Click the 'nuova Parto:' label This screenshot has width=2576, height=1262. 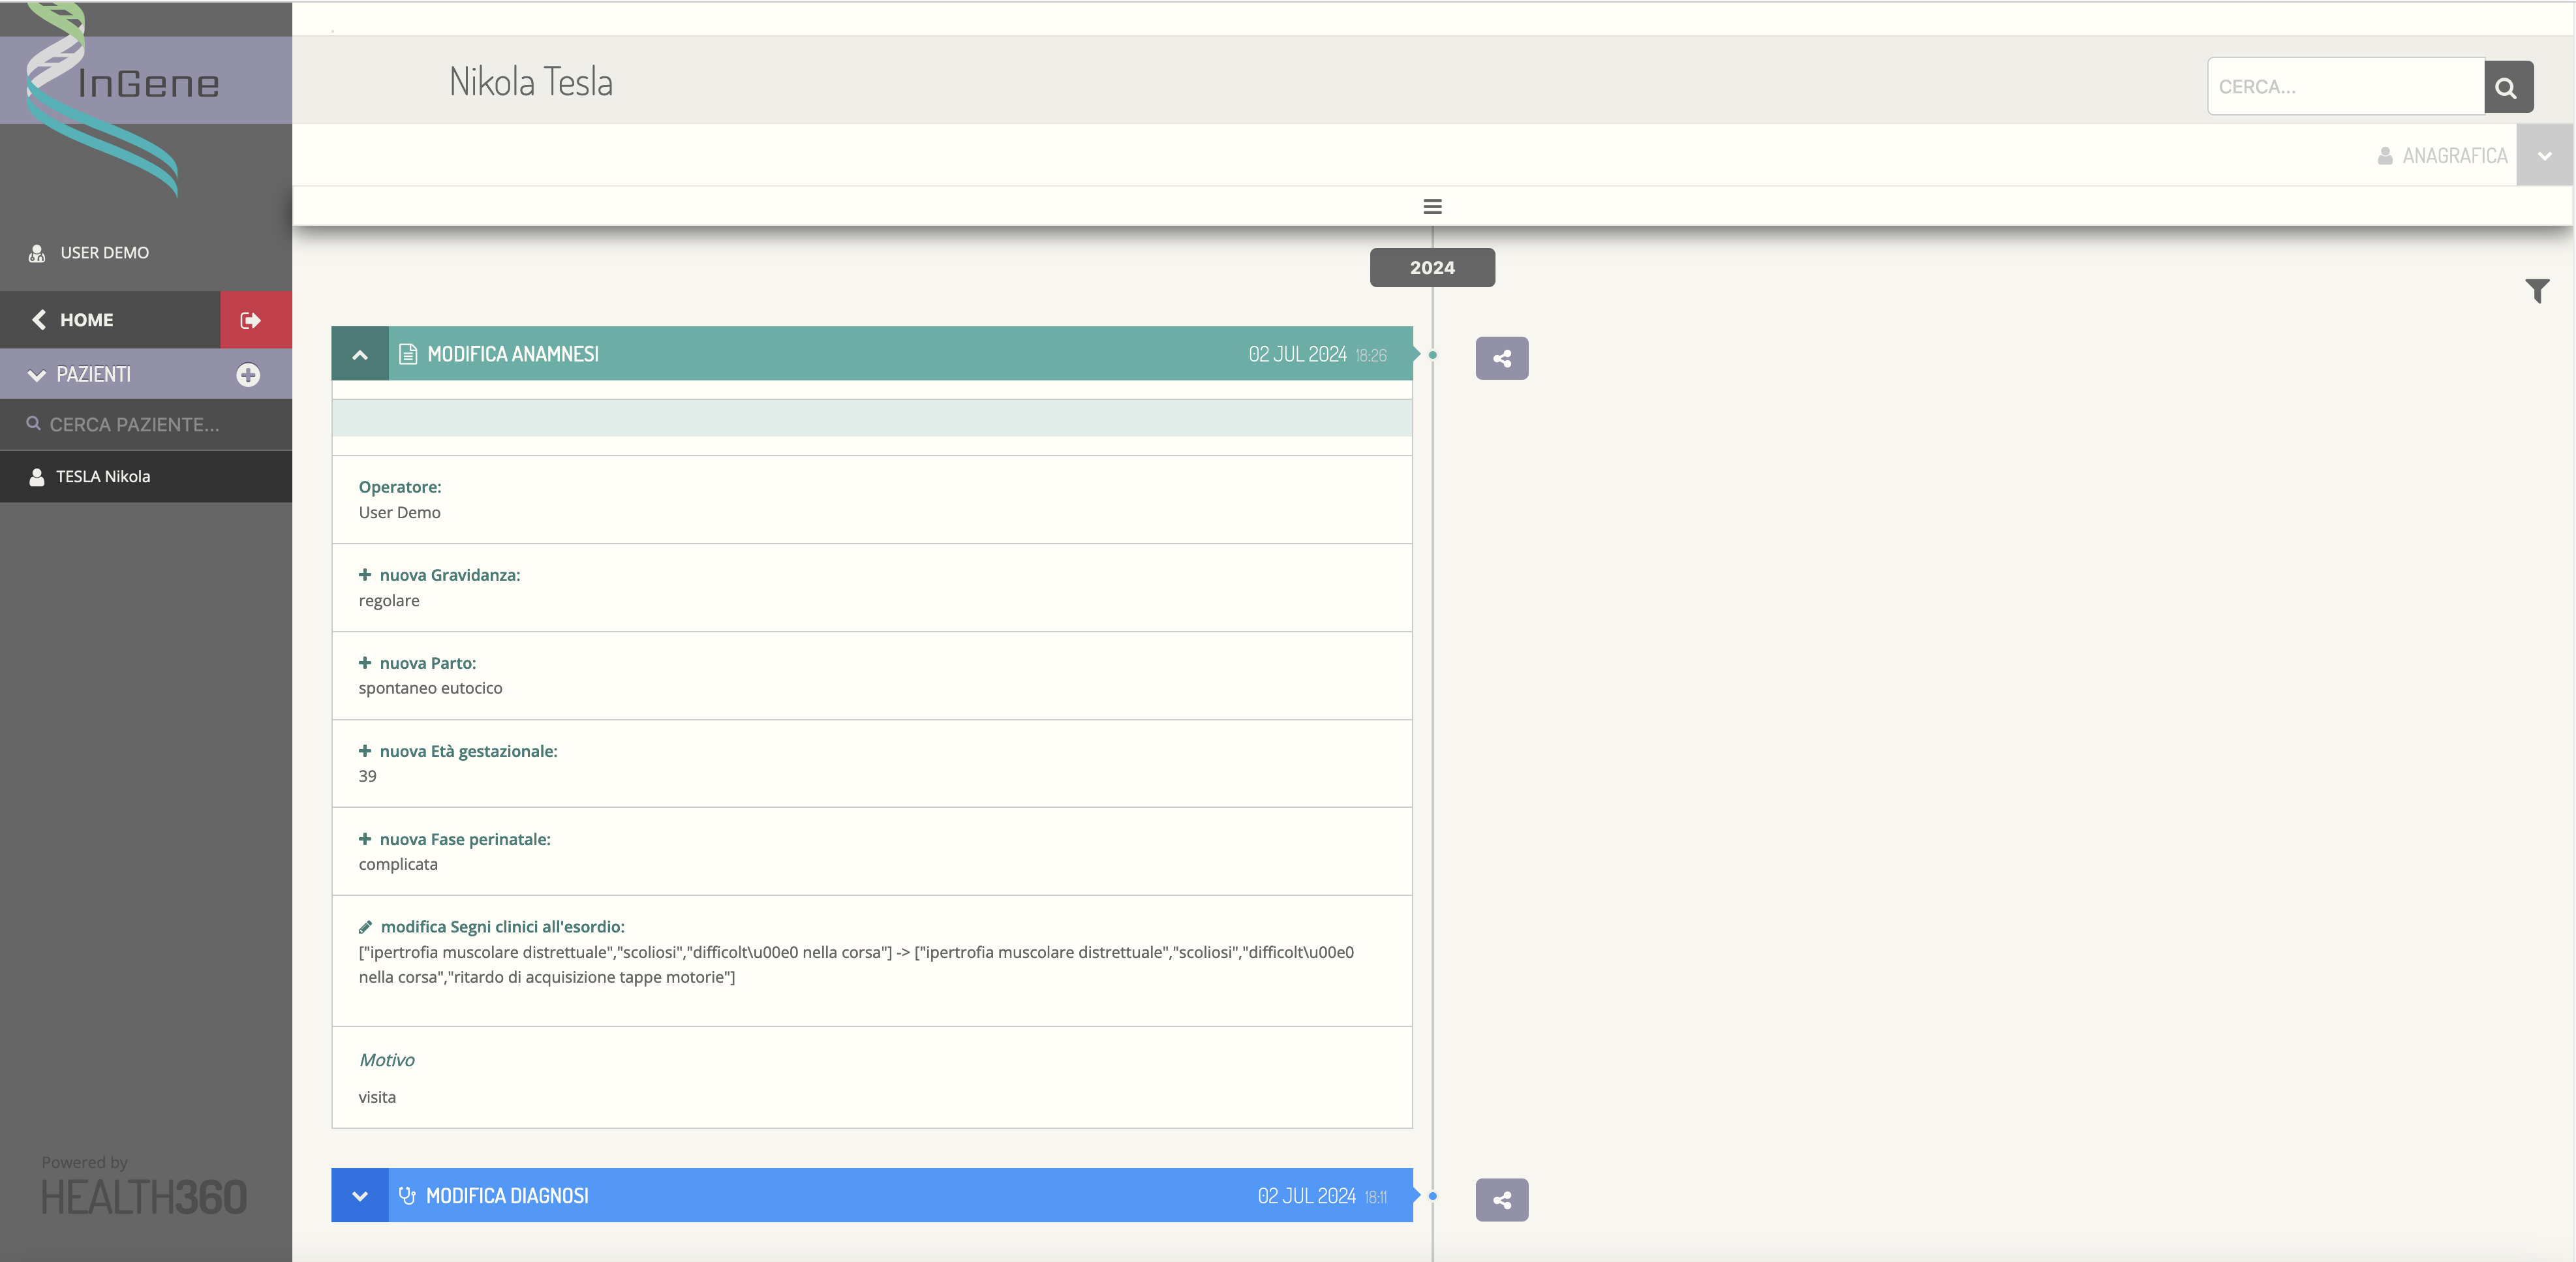pos(428,663)
